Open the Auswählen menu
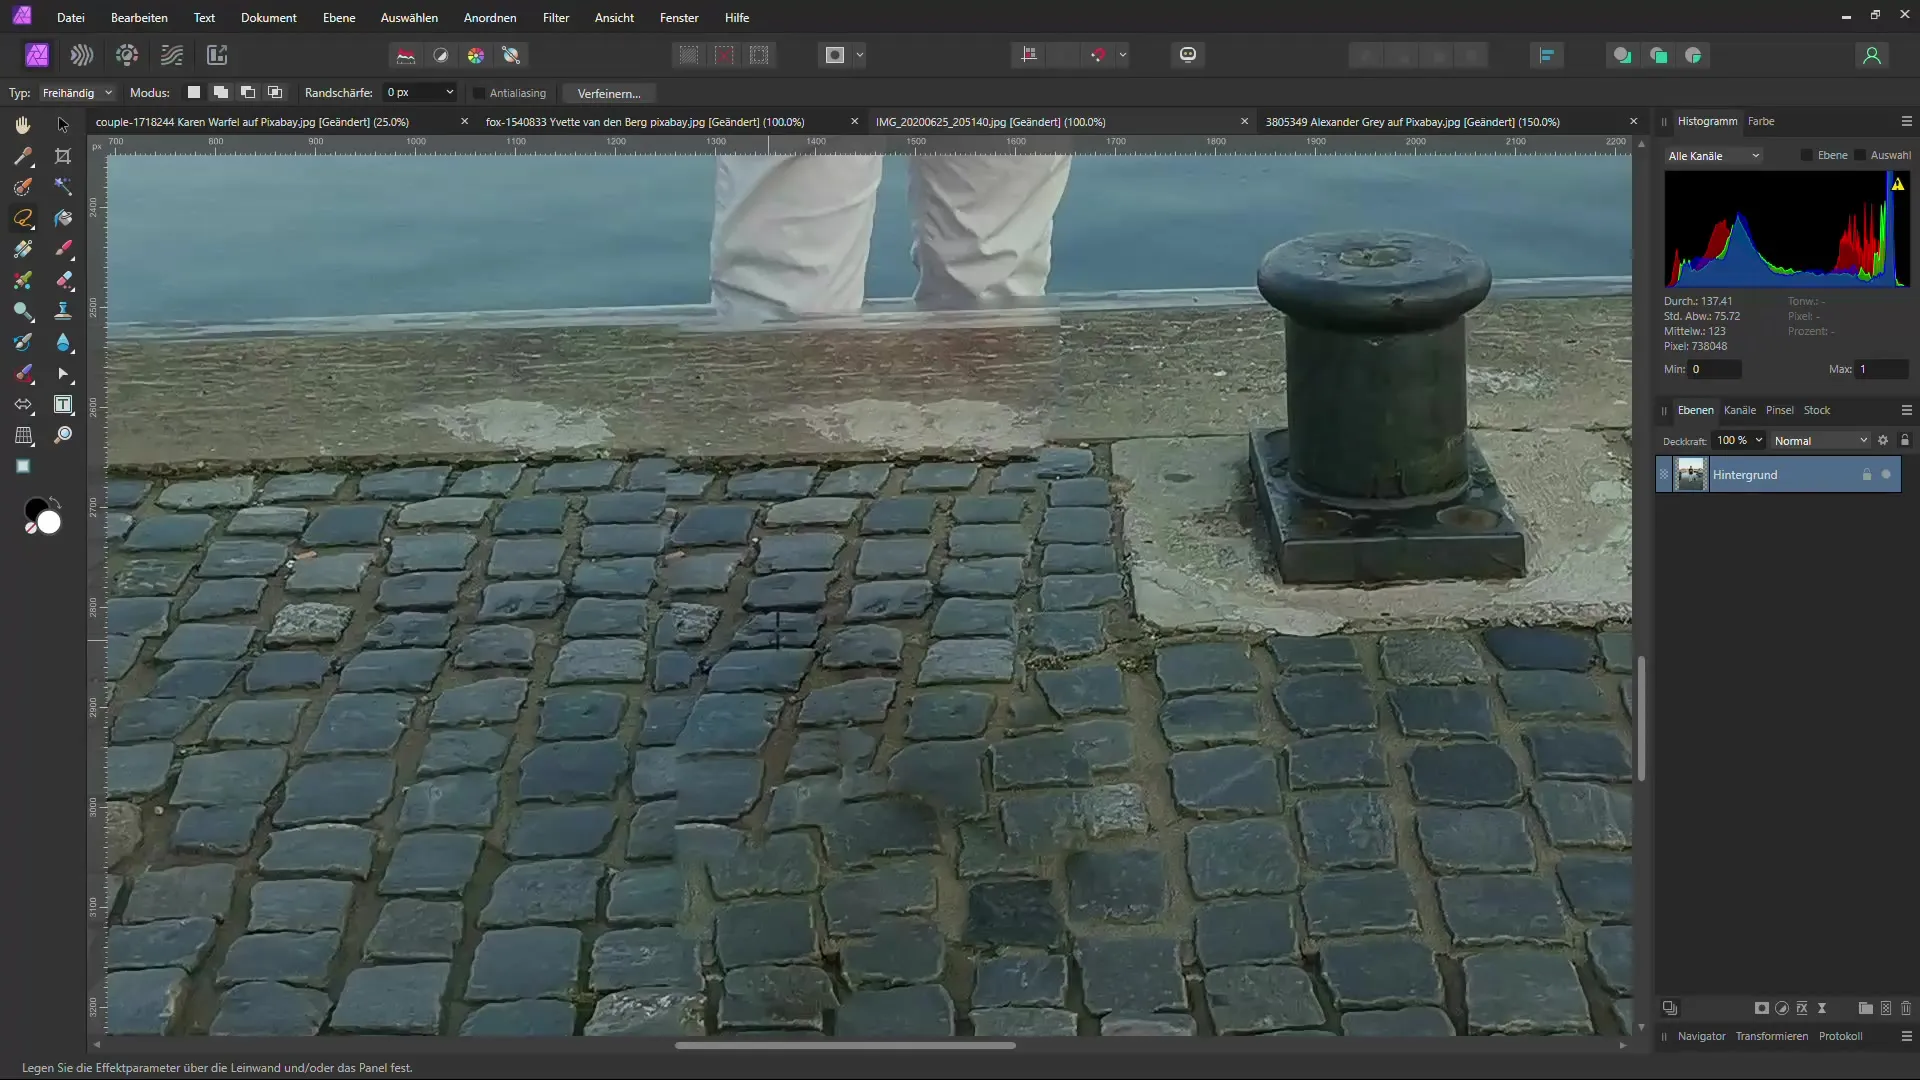Screen dimensions: 1920x1080 tap(409, 18)
